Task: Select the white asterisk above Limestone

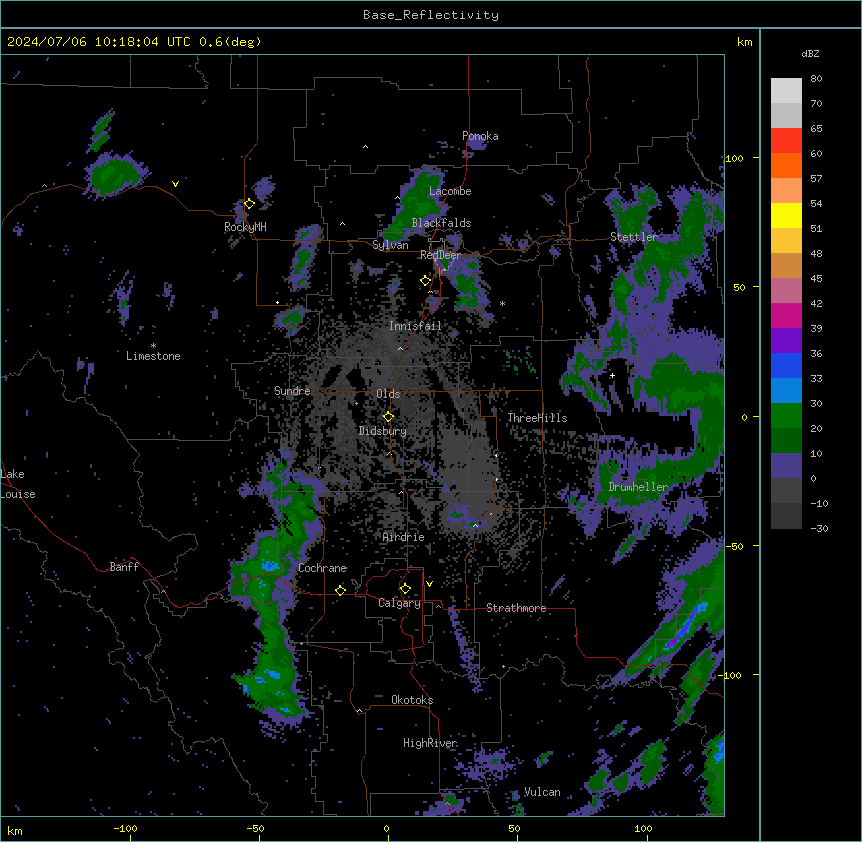Action: coord(153,346)
